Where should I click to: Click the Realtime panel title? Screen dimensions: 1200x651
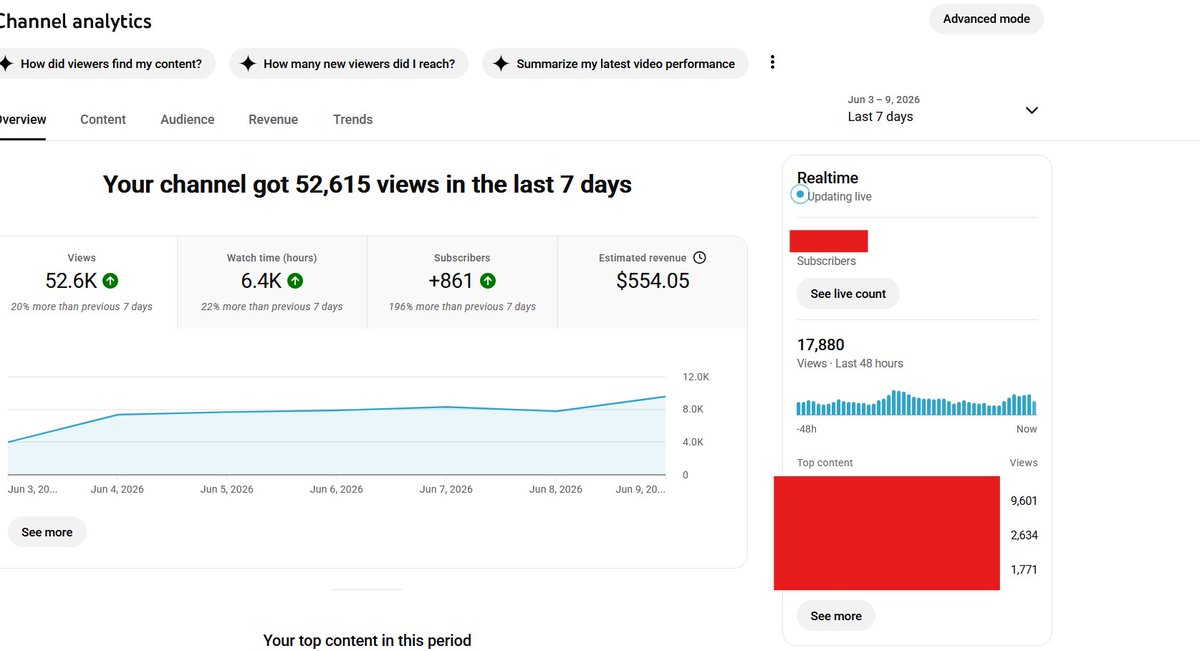click(x=827, y=178)
